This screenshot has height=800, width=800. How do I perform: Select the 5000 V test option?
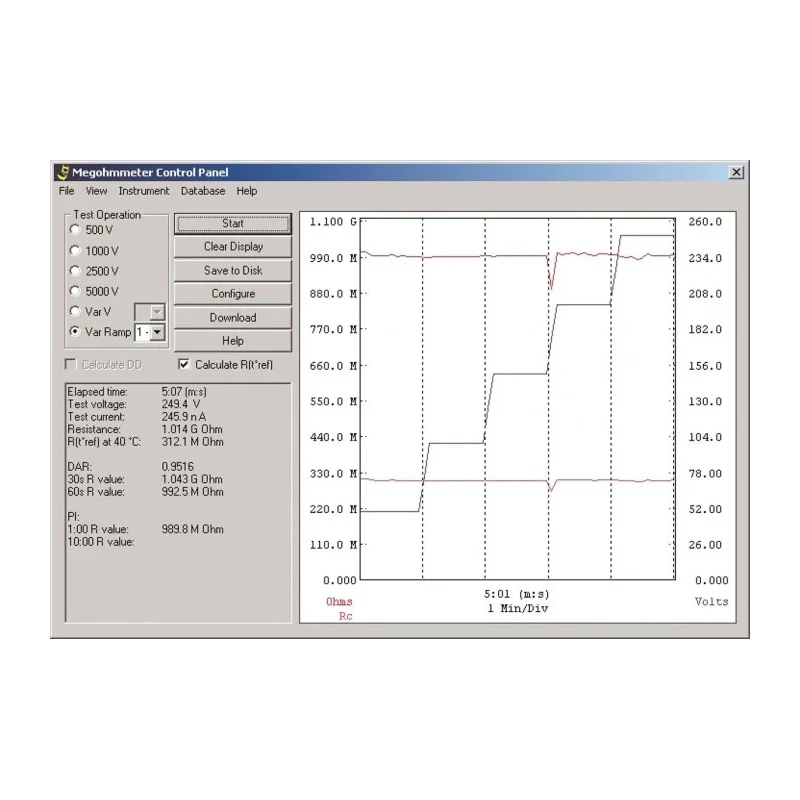(75, 291)
